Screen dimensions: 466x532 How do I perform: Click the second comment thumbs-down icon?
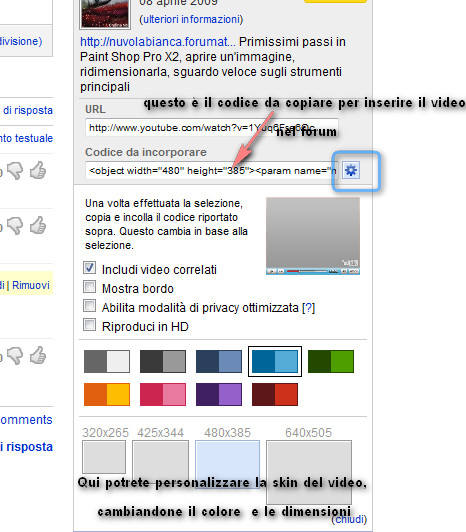click(15, 226)
